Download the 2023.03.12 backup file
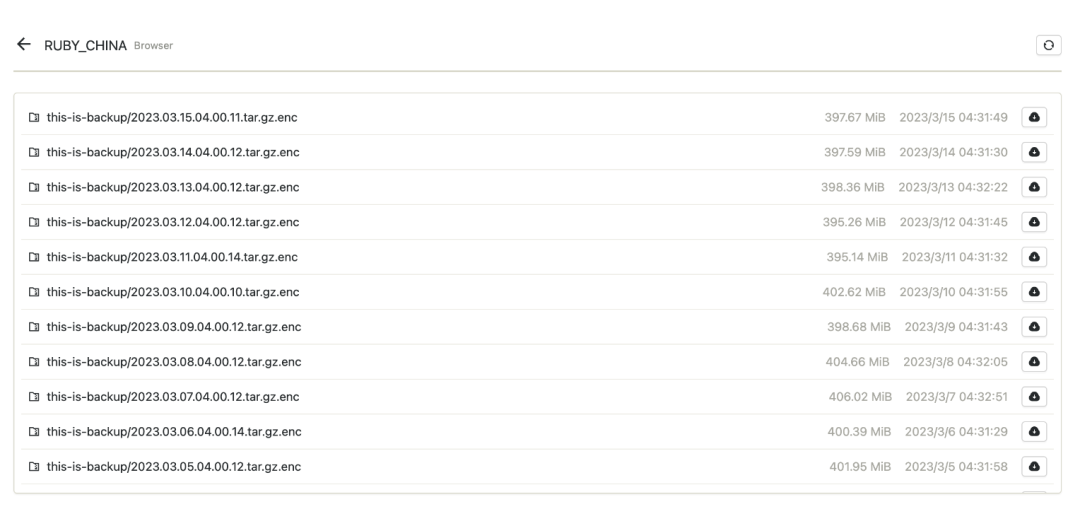This screenshot has width=1080, height=509. tap(1034, 222)
